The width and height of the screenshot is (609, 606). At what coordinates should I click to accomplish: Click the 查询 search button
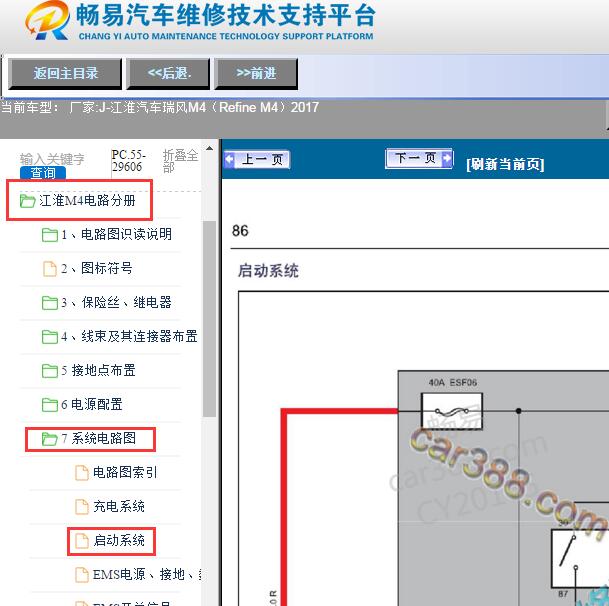point(43,173)
